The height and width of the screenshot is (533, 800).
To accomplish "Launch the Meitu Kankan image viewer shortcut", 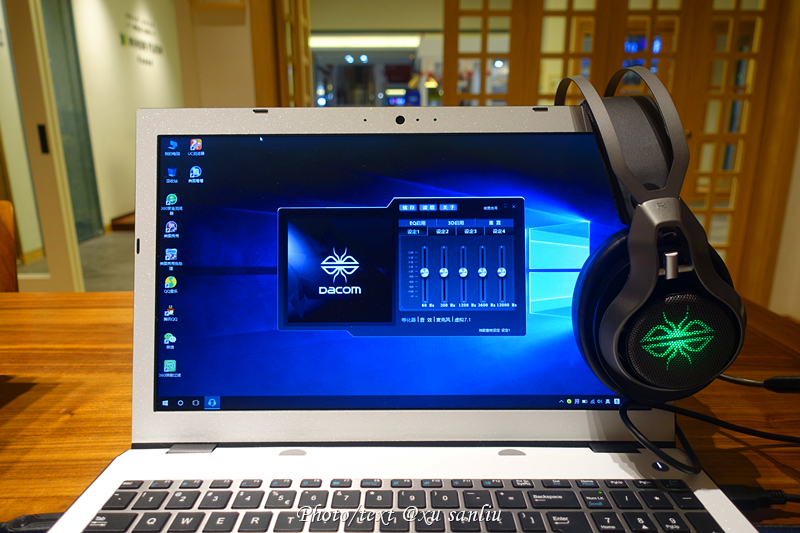I will click(196, 175).
